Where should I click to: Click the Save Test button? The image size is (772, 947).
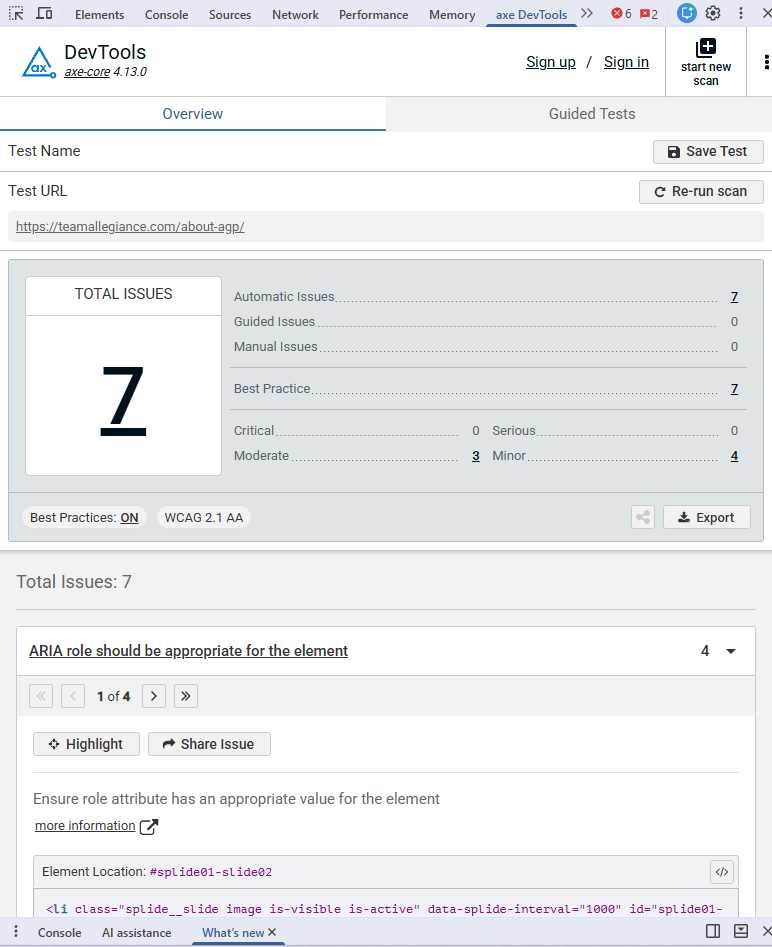pos(708,152)
